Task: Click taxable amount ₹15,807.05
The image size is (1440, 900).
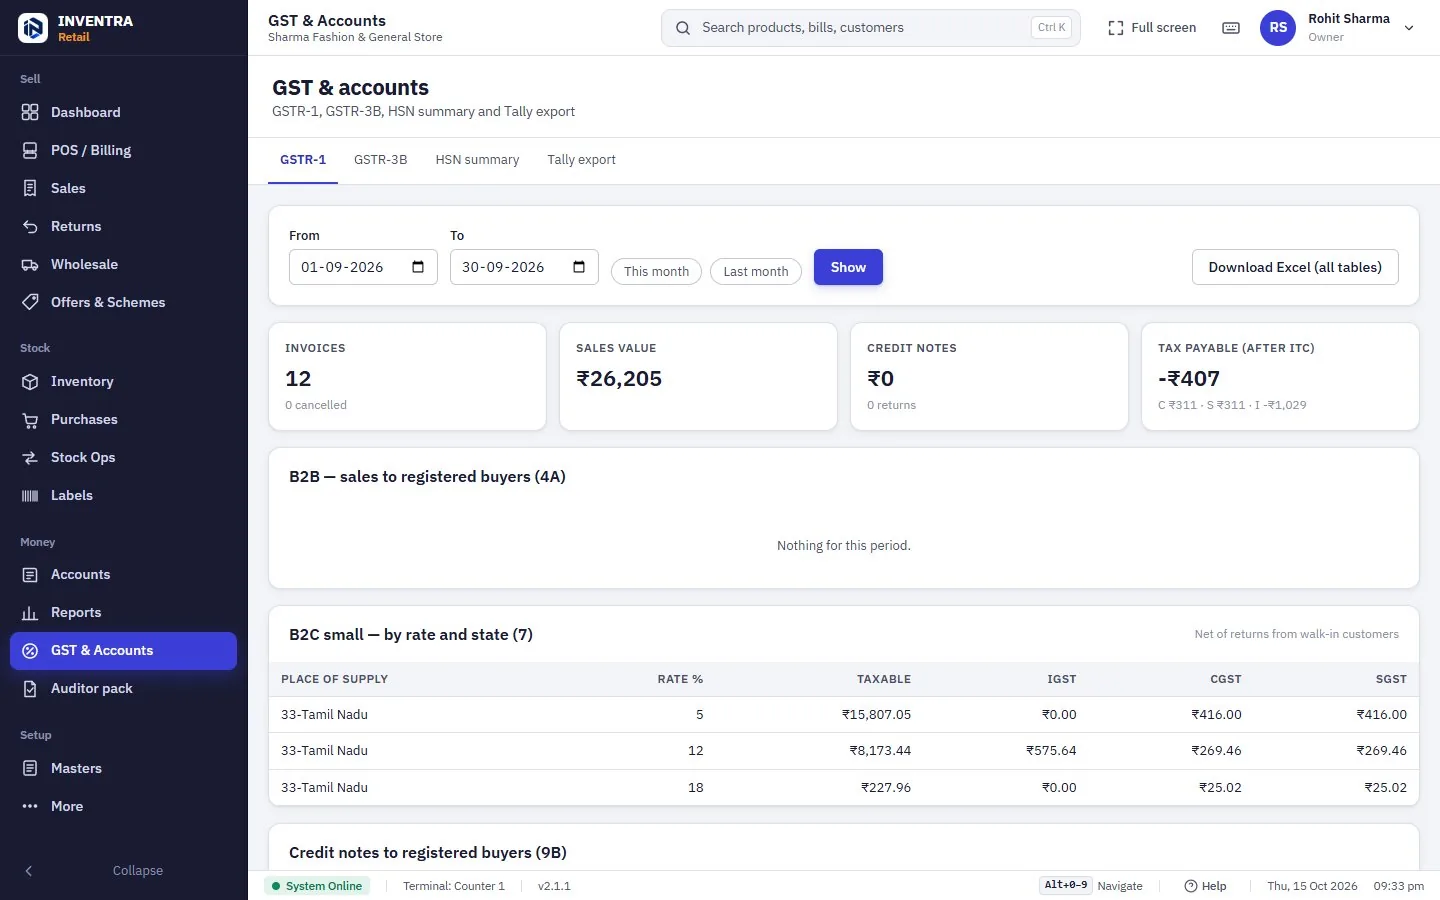Action: [x=876, y=715]
